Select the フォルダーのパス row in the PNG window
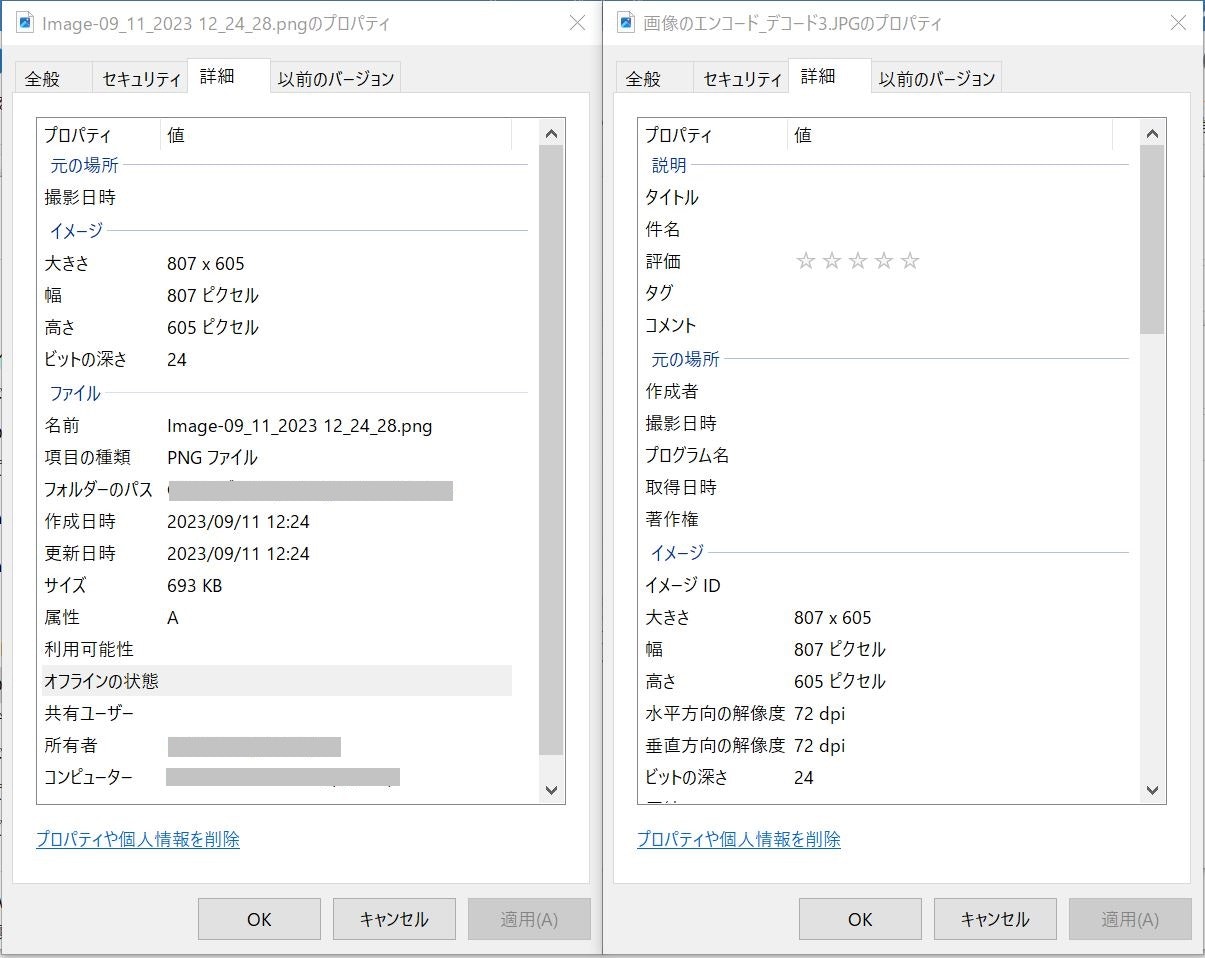 pos(275,489)
